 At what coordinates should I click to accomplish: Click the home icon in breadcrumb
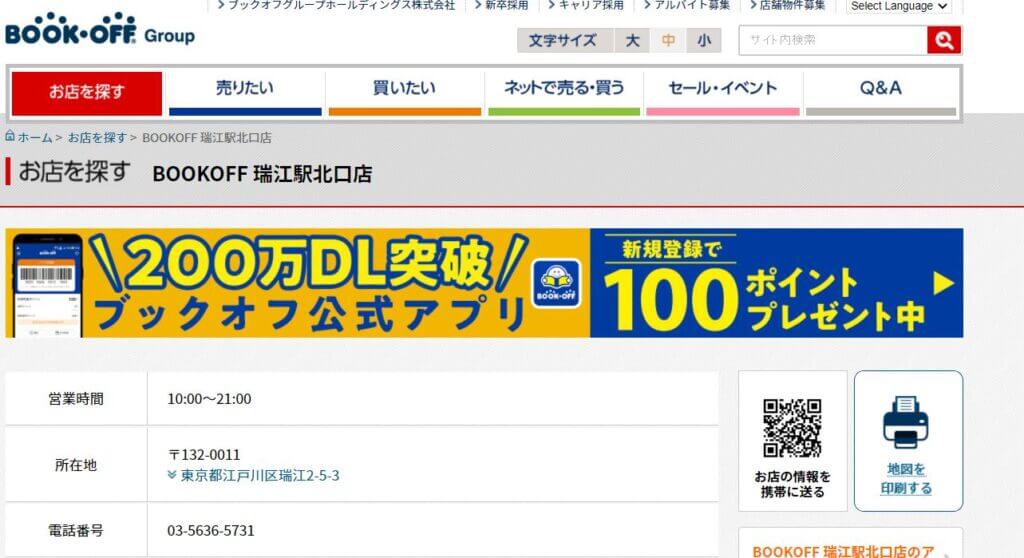click(x=10, y=136)
